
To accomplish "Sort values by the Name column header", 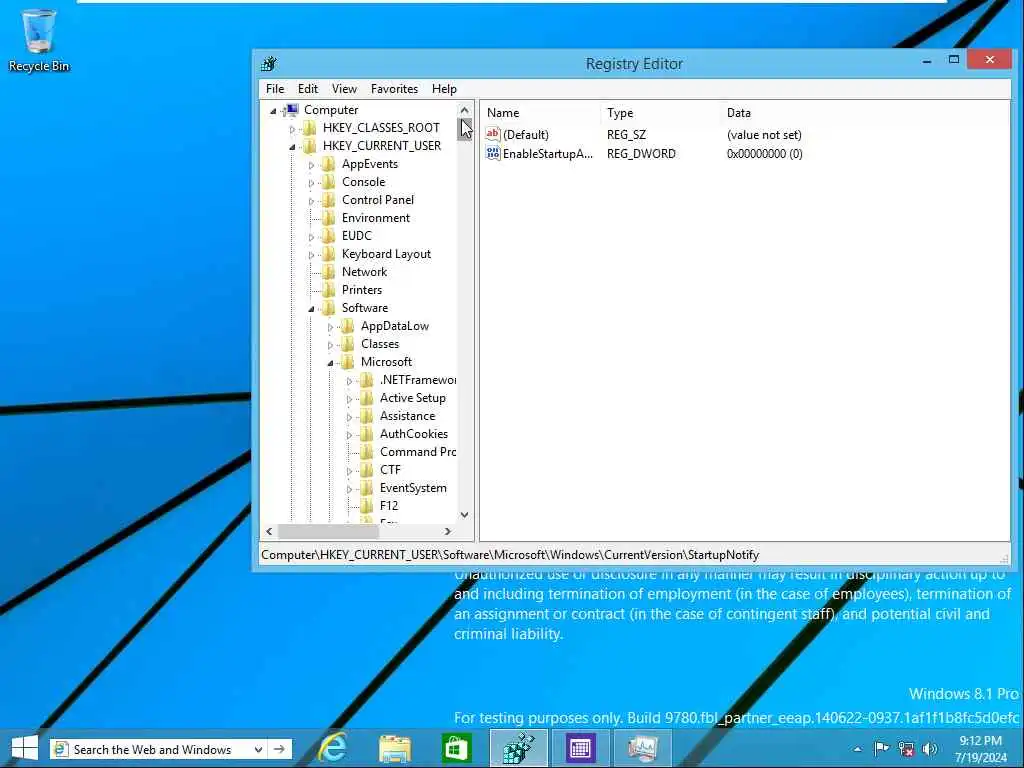I will coord(541,113).
